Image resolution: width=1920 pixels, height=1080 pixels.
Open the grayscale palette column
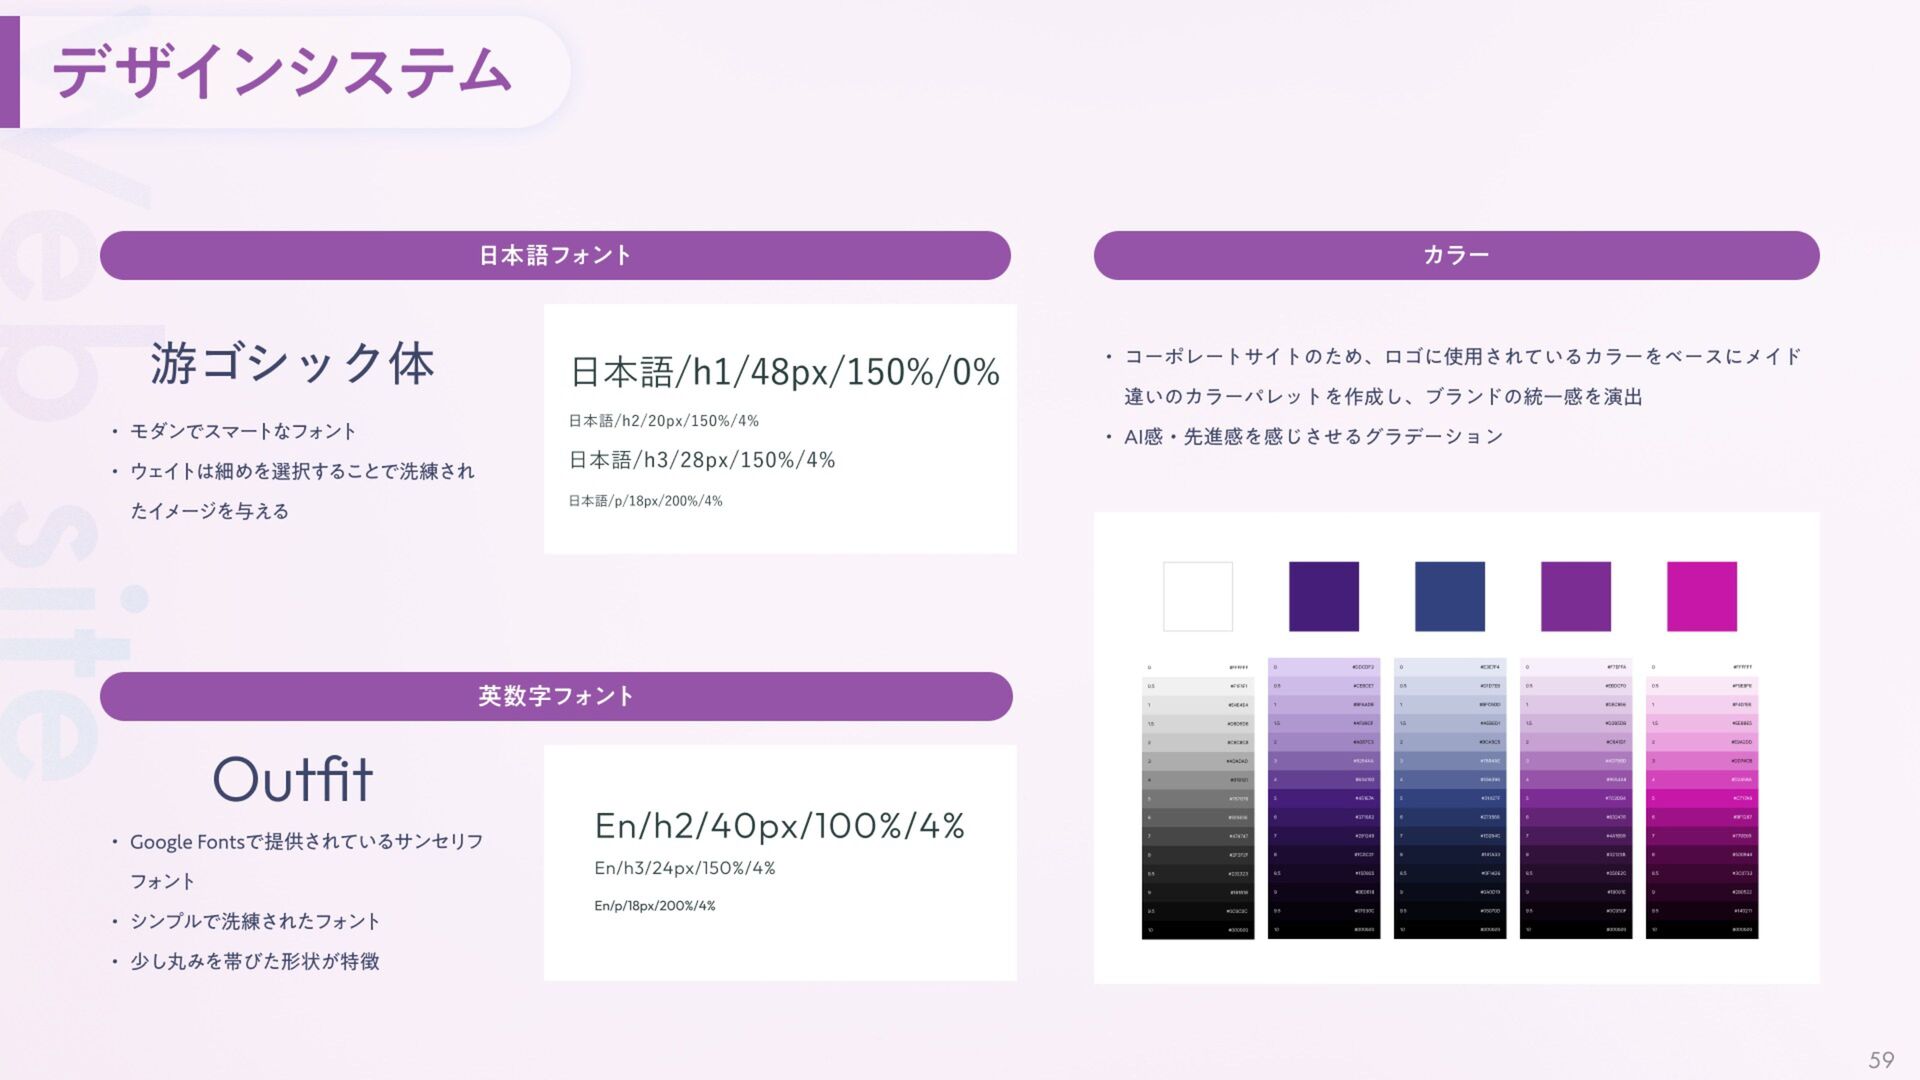1197,798
